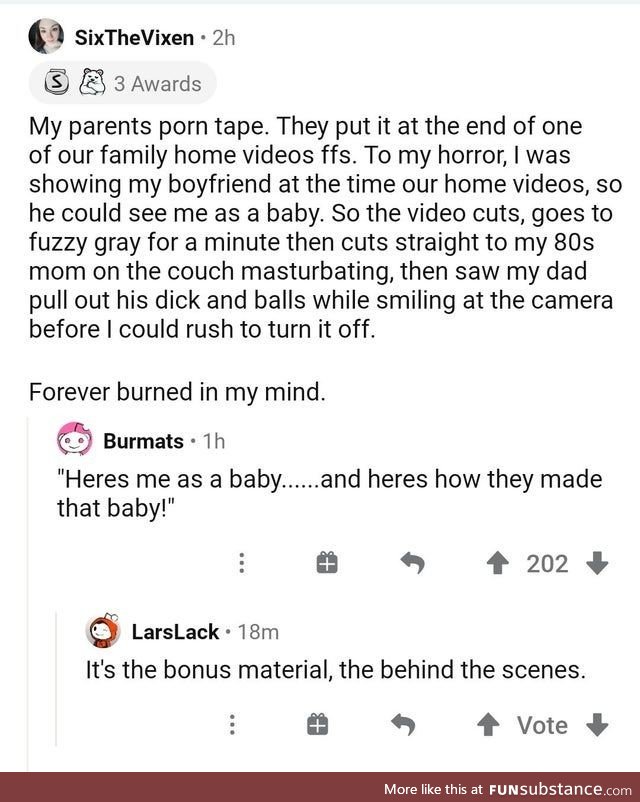Screen dimensions: 640x802
Task: Toggle upvote on Burmats' comment
Action: point(498,563)
